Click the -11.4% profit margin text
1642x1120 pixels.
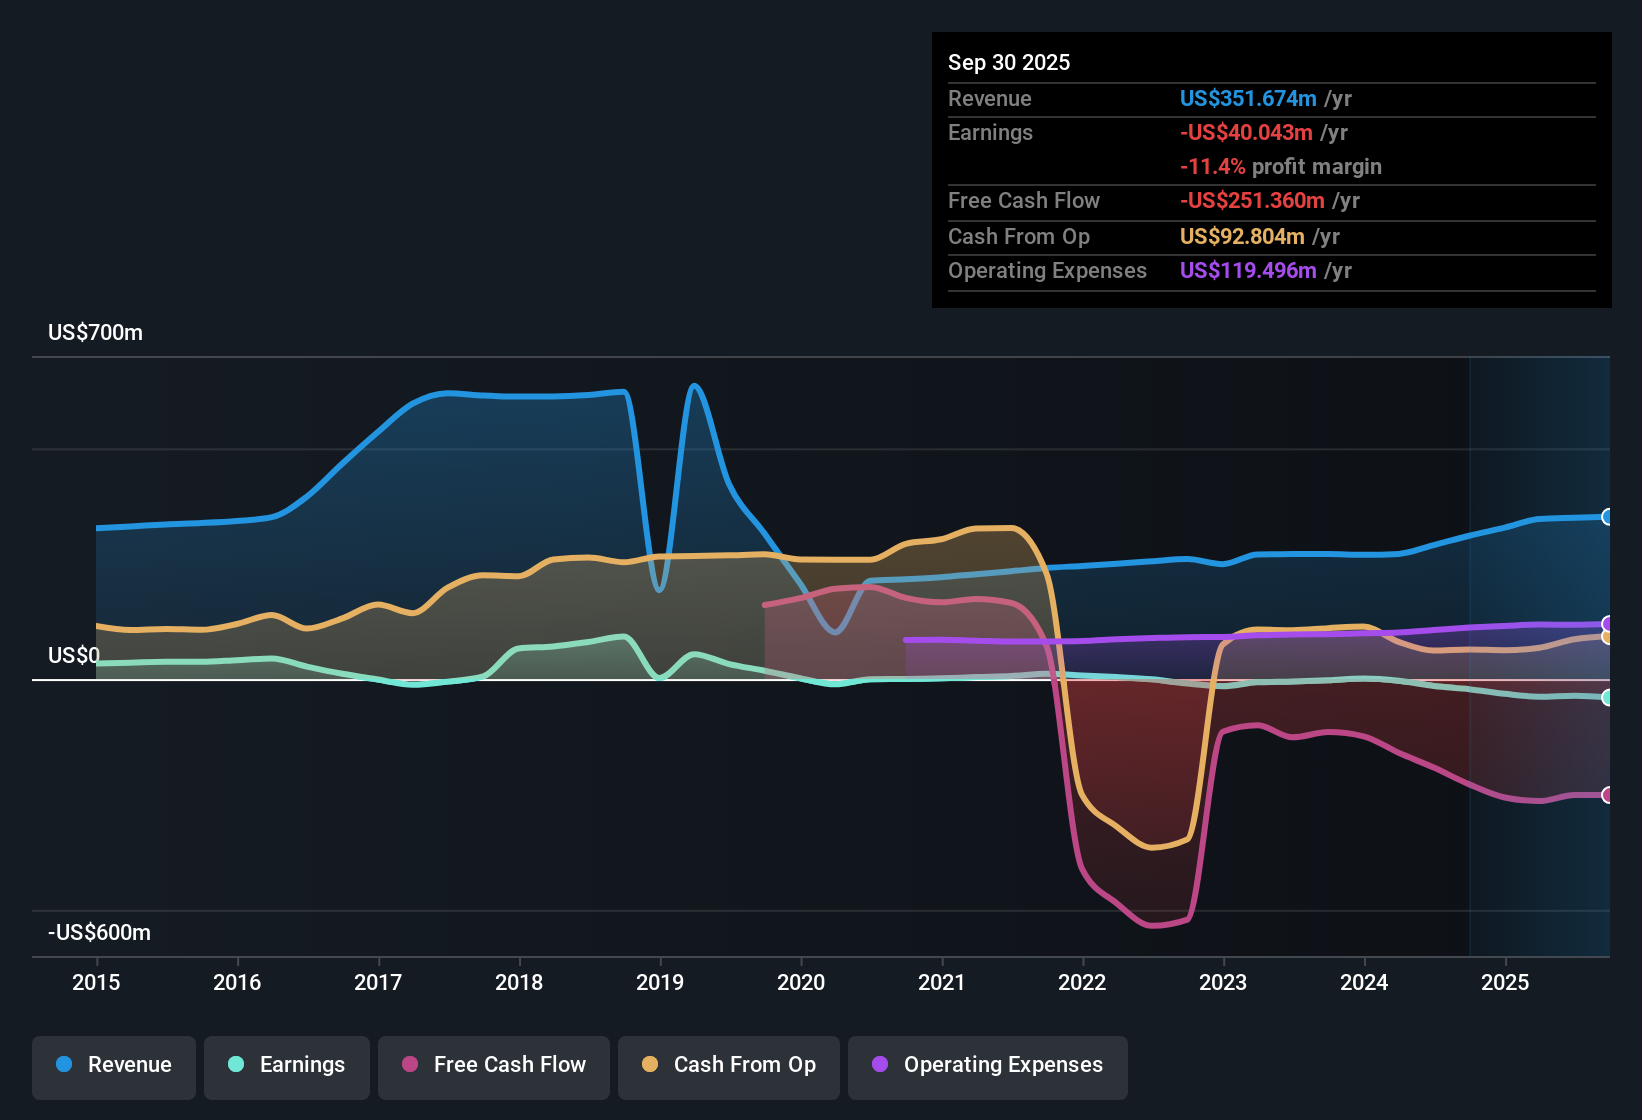click(1281, 166)
